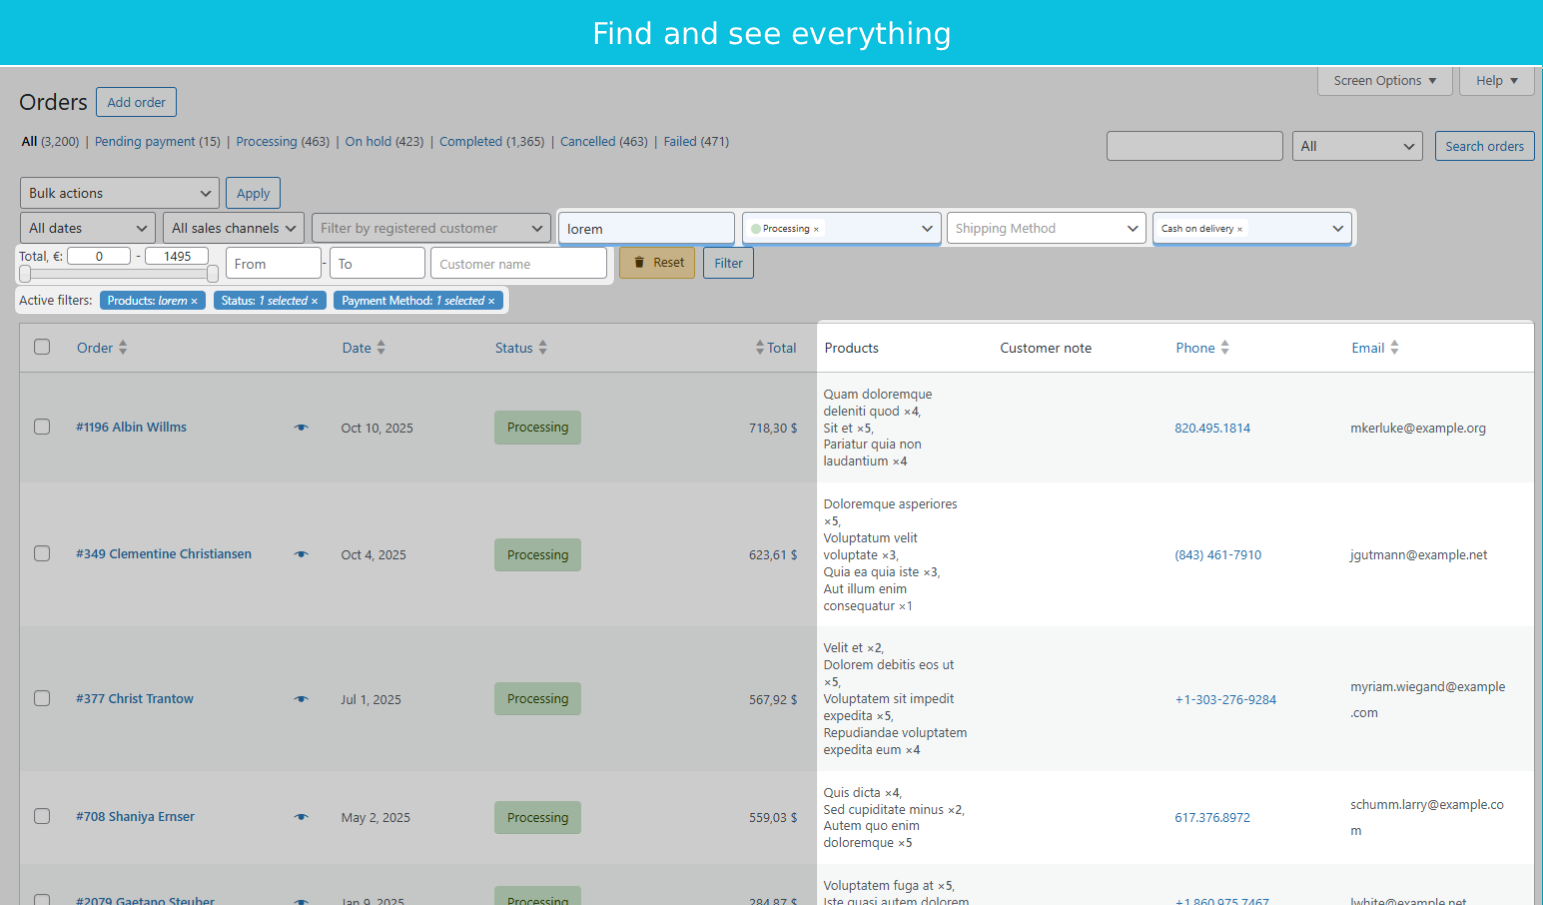Preview order #1196 Albin Willms via eye icon

point(301,427)
